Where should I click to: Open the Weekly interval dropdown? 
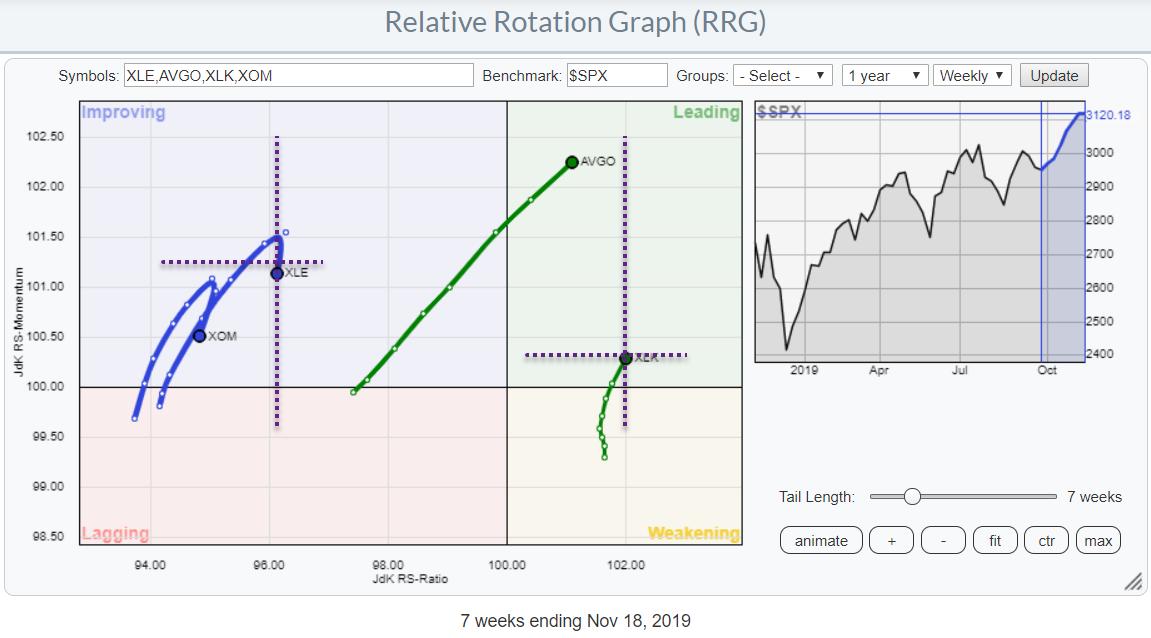(x=972, y=76)
